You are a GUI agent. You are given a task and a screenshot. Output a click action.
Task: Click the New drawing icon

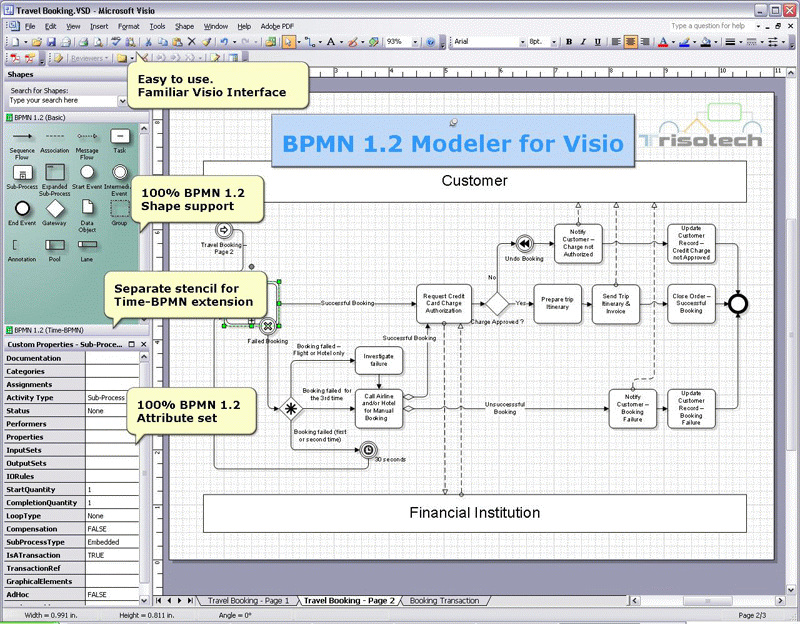[x=15, y=42]
